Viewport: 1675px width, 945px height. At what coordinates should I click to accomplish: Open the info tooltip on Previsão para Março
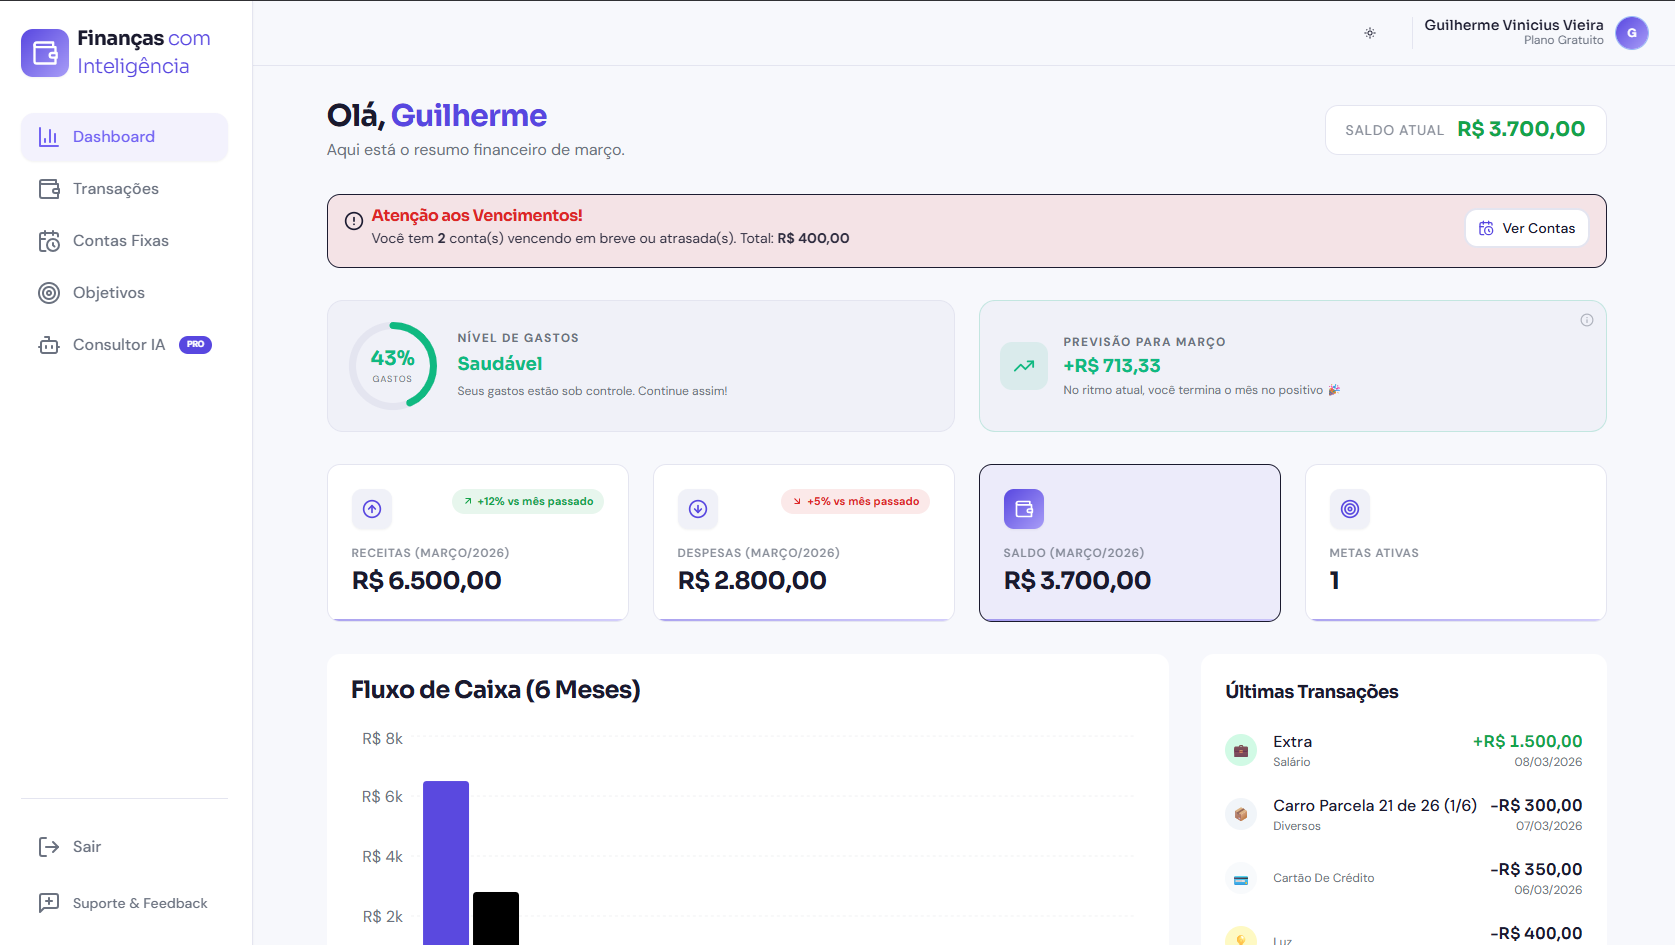[1586, 320]
